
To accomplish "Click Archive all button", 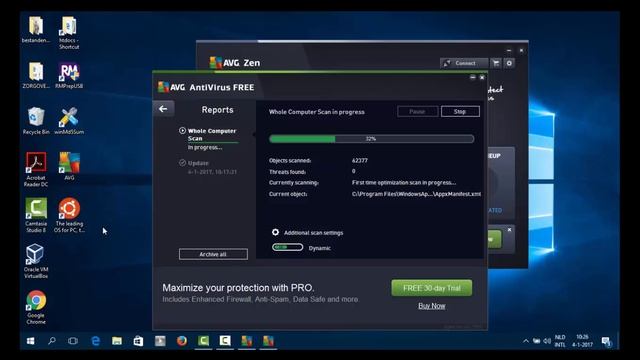I will coord(213,254).
